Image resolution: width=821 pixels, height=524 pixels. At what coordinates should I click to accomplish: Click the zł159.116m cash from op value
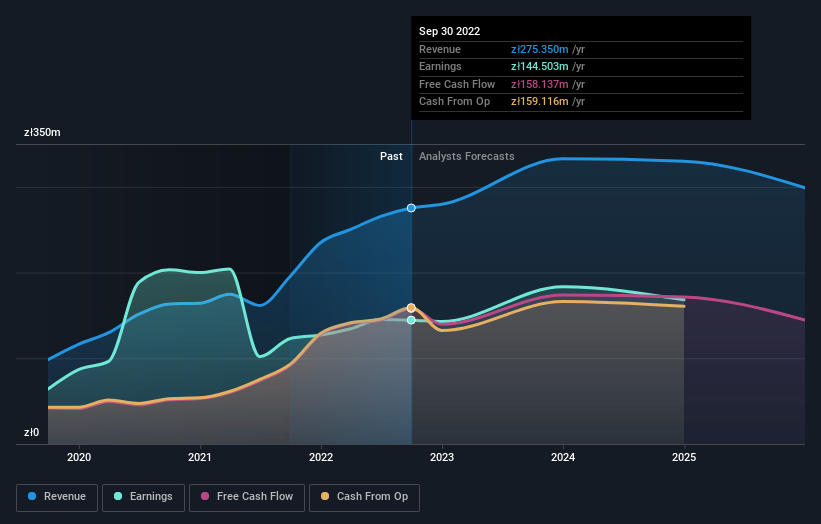pyautogui.click(x=539, y=102)
